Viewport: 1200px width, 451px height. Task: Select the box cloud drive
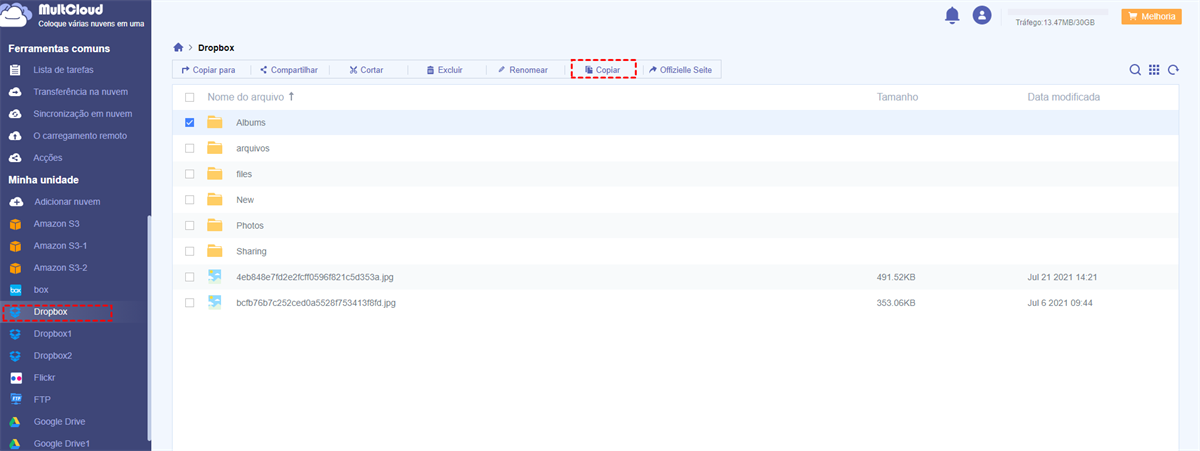point(40,290)
